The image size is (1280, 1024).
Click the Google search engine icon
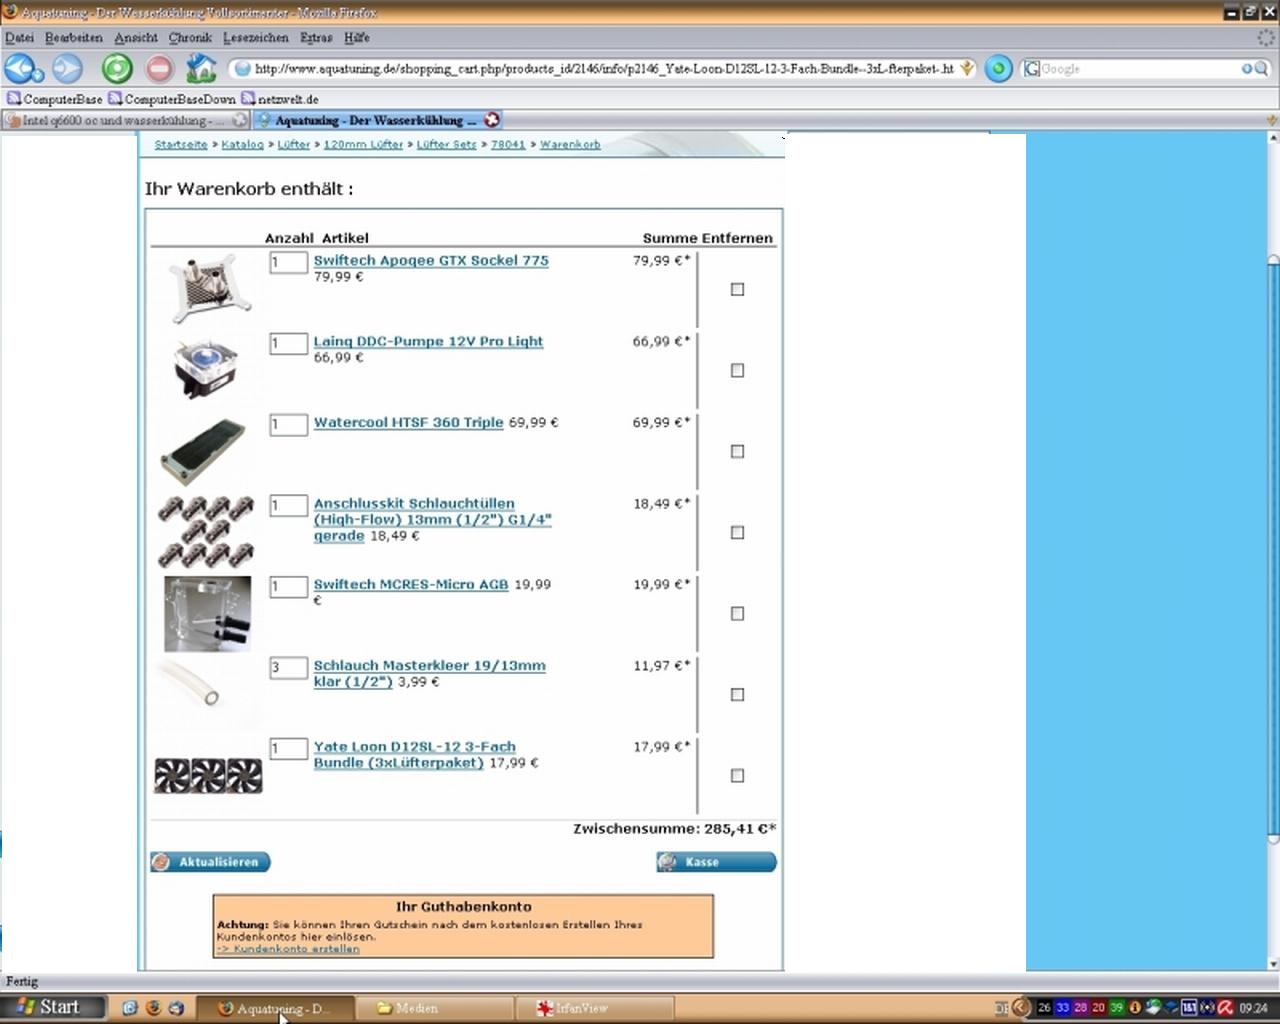coord(1031,69)
